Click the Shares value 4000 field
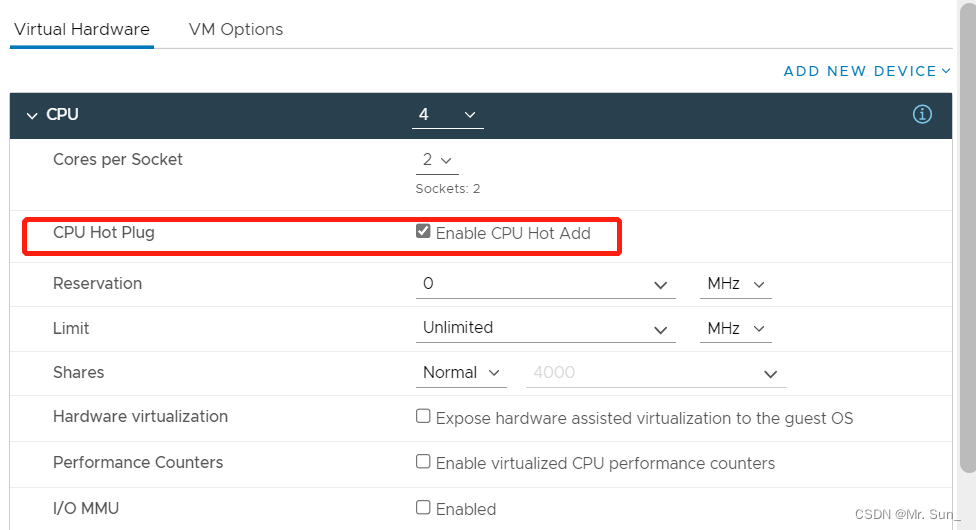 coord(640,373)
